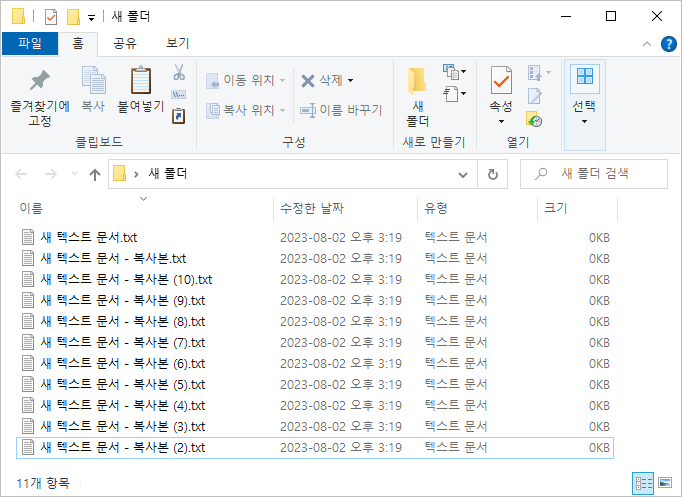Image resolution: width=682 pixels, height=497 pixels.
Task: Click the scissors Cut icon
Action: pos(179,73)
